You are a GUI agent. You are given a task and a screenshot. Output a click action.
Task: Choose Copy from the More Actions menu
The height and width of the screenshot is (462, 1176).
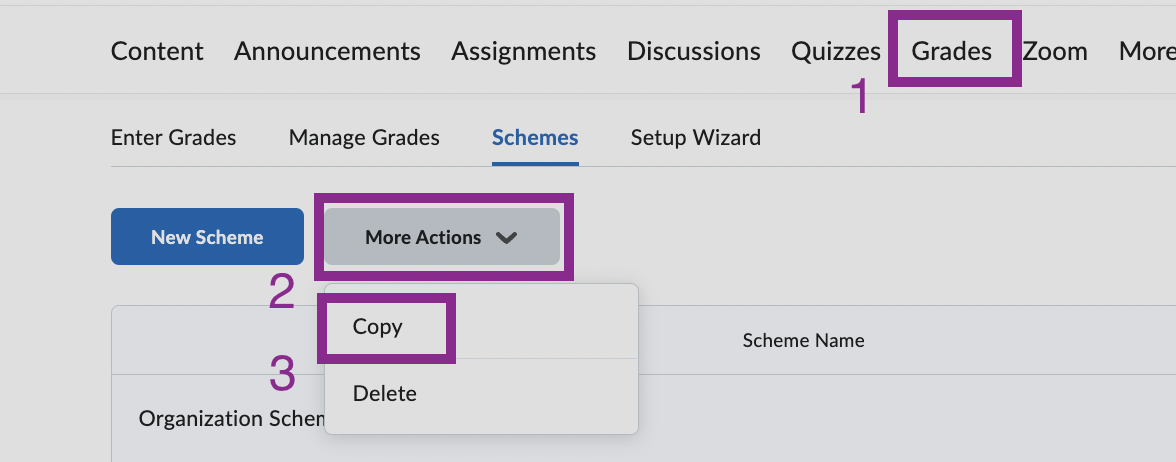click(378, 327)
